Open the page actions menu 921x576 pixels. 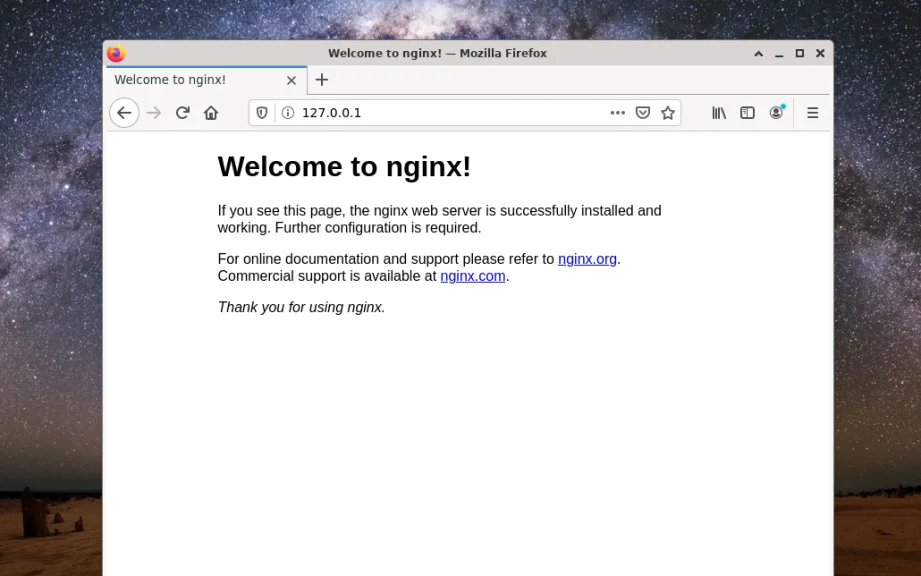[618, 112]
